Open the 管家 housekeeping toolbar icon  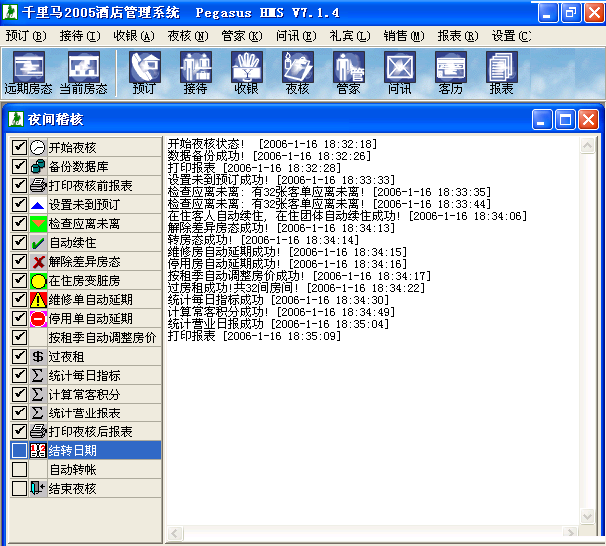(x=349, y=73)
